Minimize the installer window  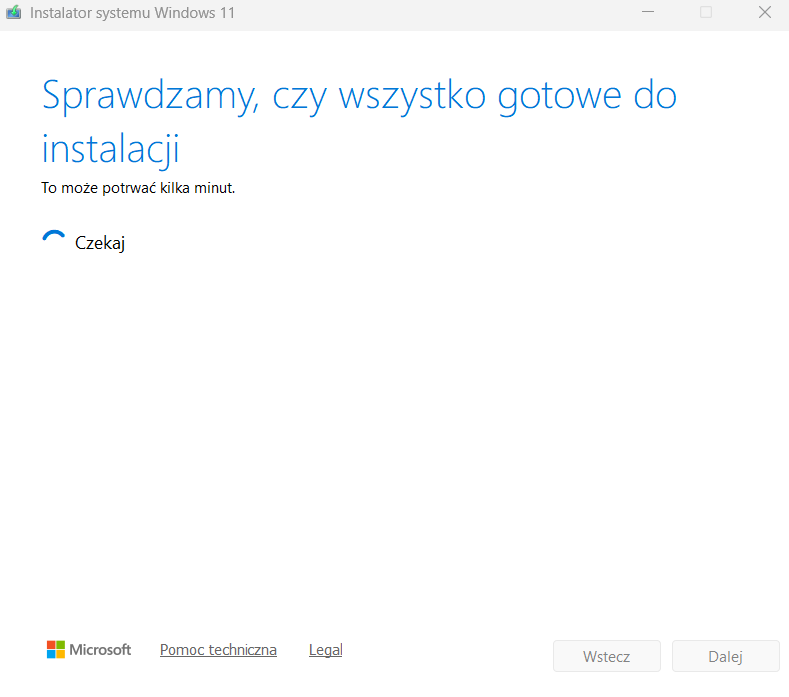coord(648,12)
